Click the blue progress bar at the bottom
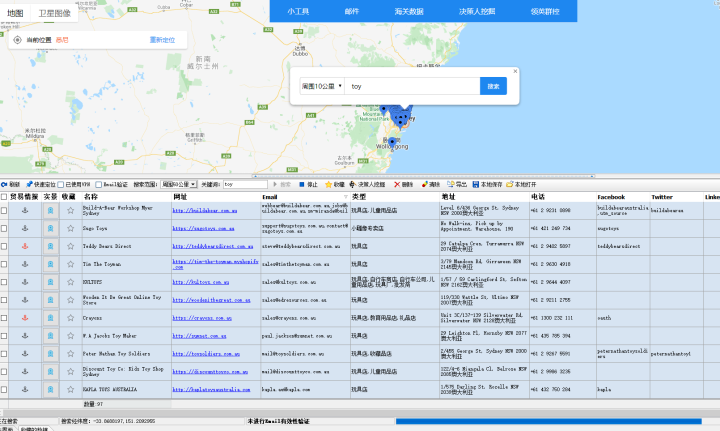Image resolution: width=720 pixels, height=431 pixels. tap(549, 421)
